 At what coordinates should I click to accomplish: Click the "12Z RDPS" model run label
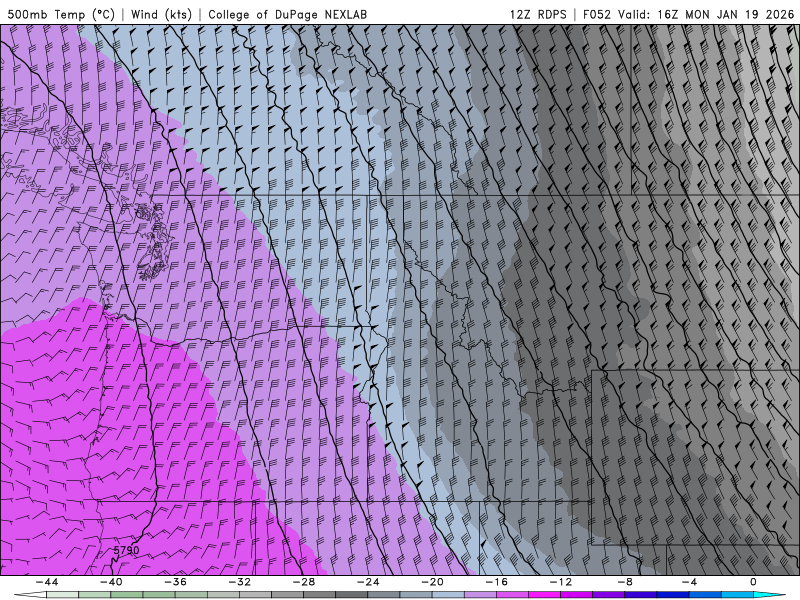pyautogui.click(x=538, y=14)
